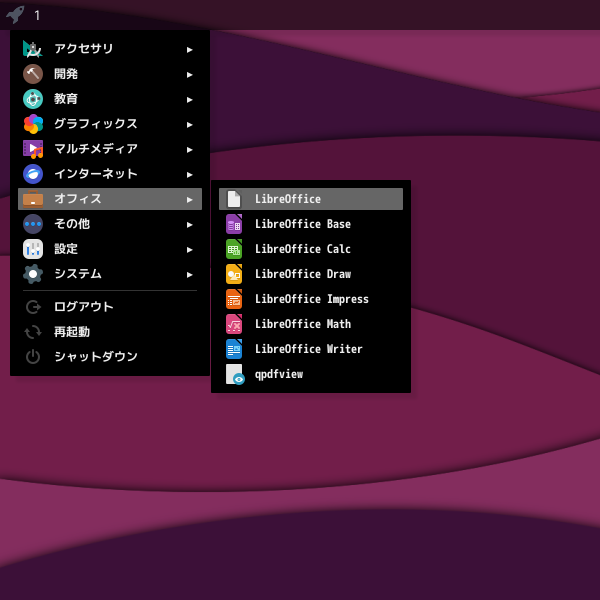This screenshot has width=600, height=600.
Task: Launch LibreOffice Draw from submenu
Action: click(311, 274)
